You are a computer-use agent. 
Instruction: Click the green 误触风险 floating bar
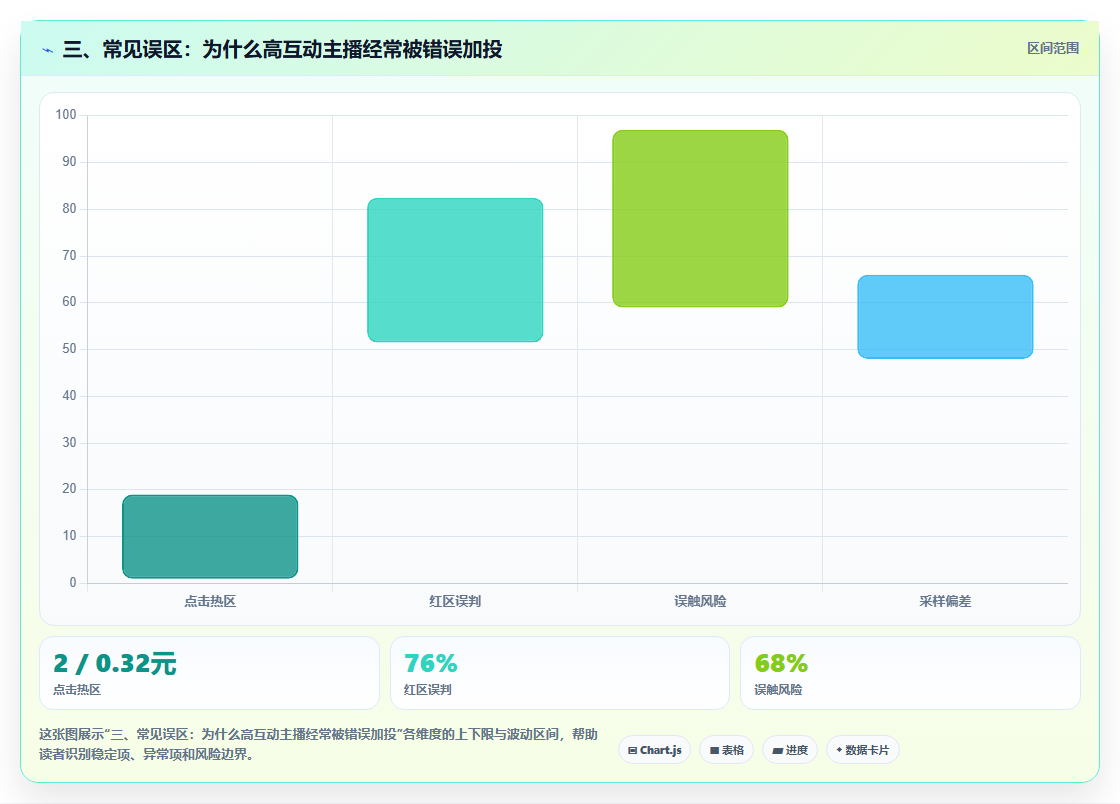[700, 218]
